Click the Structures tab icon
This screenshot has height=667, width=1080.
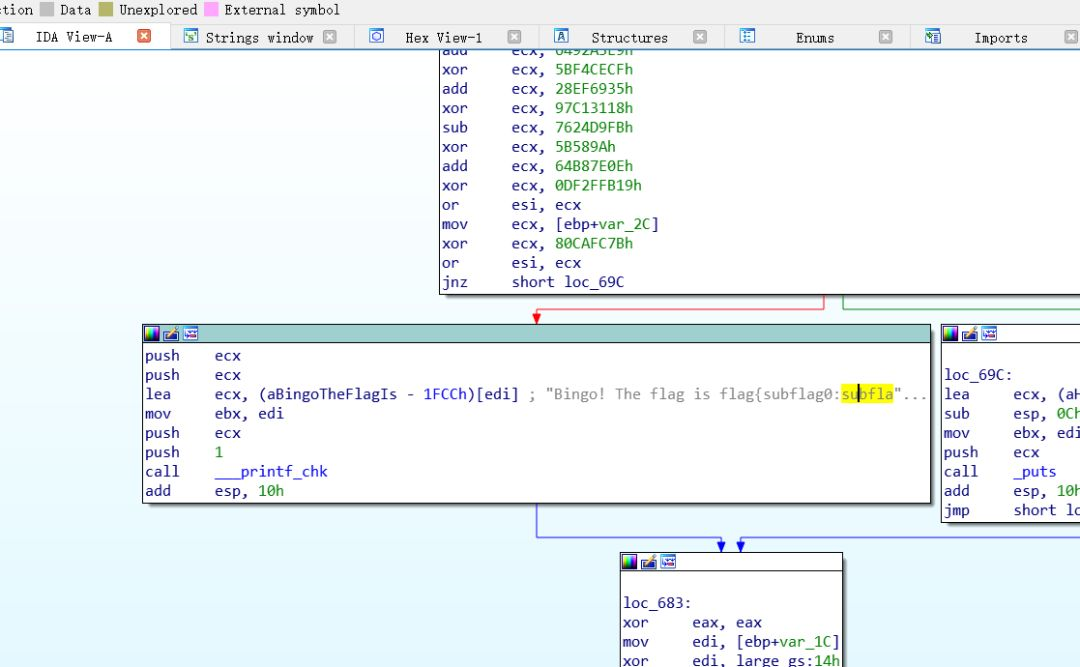pyautogui.click(x=561, y=37)
